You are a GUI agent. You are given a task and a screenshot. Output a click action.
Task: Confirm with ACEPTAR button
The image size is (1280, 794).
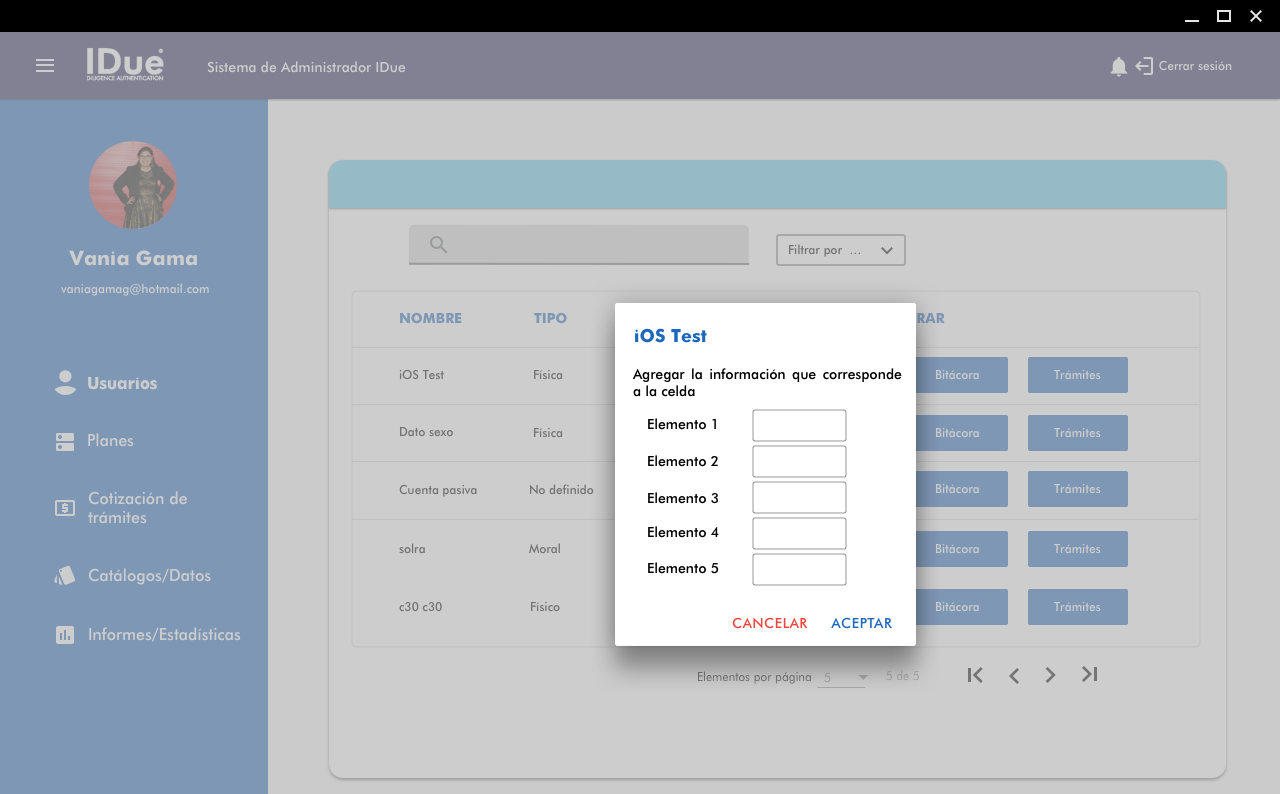[861, 623]
